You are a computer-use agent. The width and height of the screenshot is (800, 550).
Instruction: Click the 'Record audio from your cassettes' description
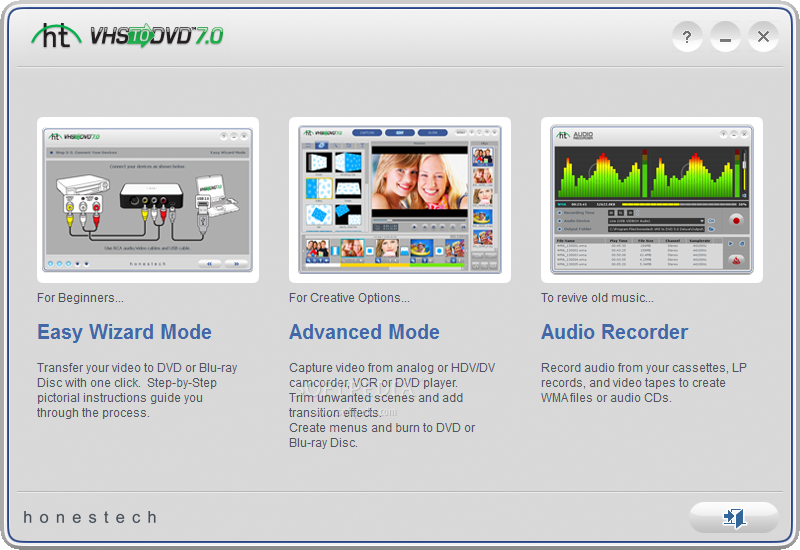pos(644,383)
